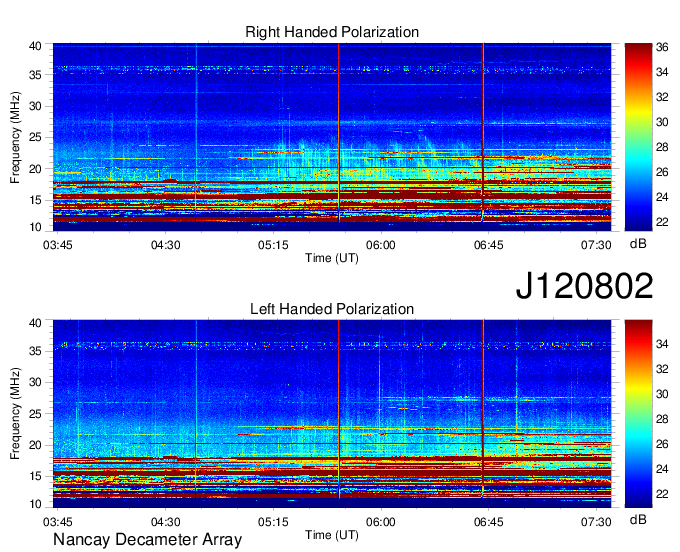Click the 40 MHz tick on the Right Handed frequency axis
Screen dimensions: 680x552
(35, 46)
